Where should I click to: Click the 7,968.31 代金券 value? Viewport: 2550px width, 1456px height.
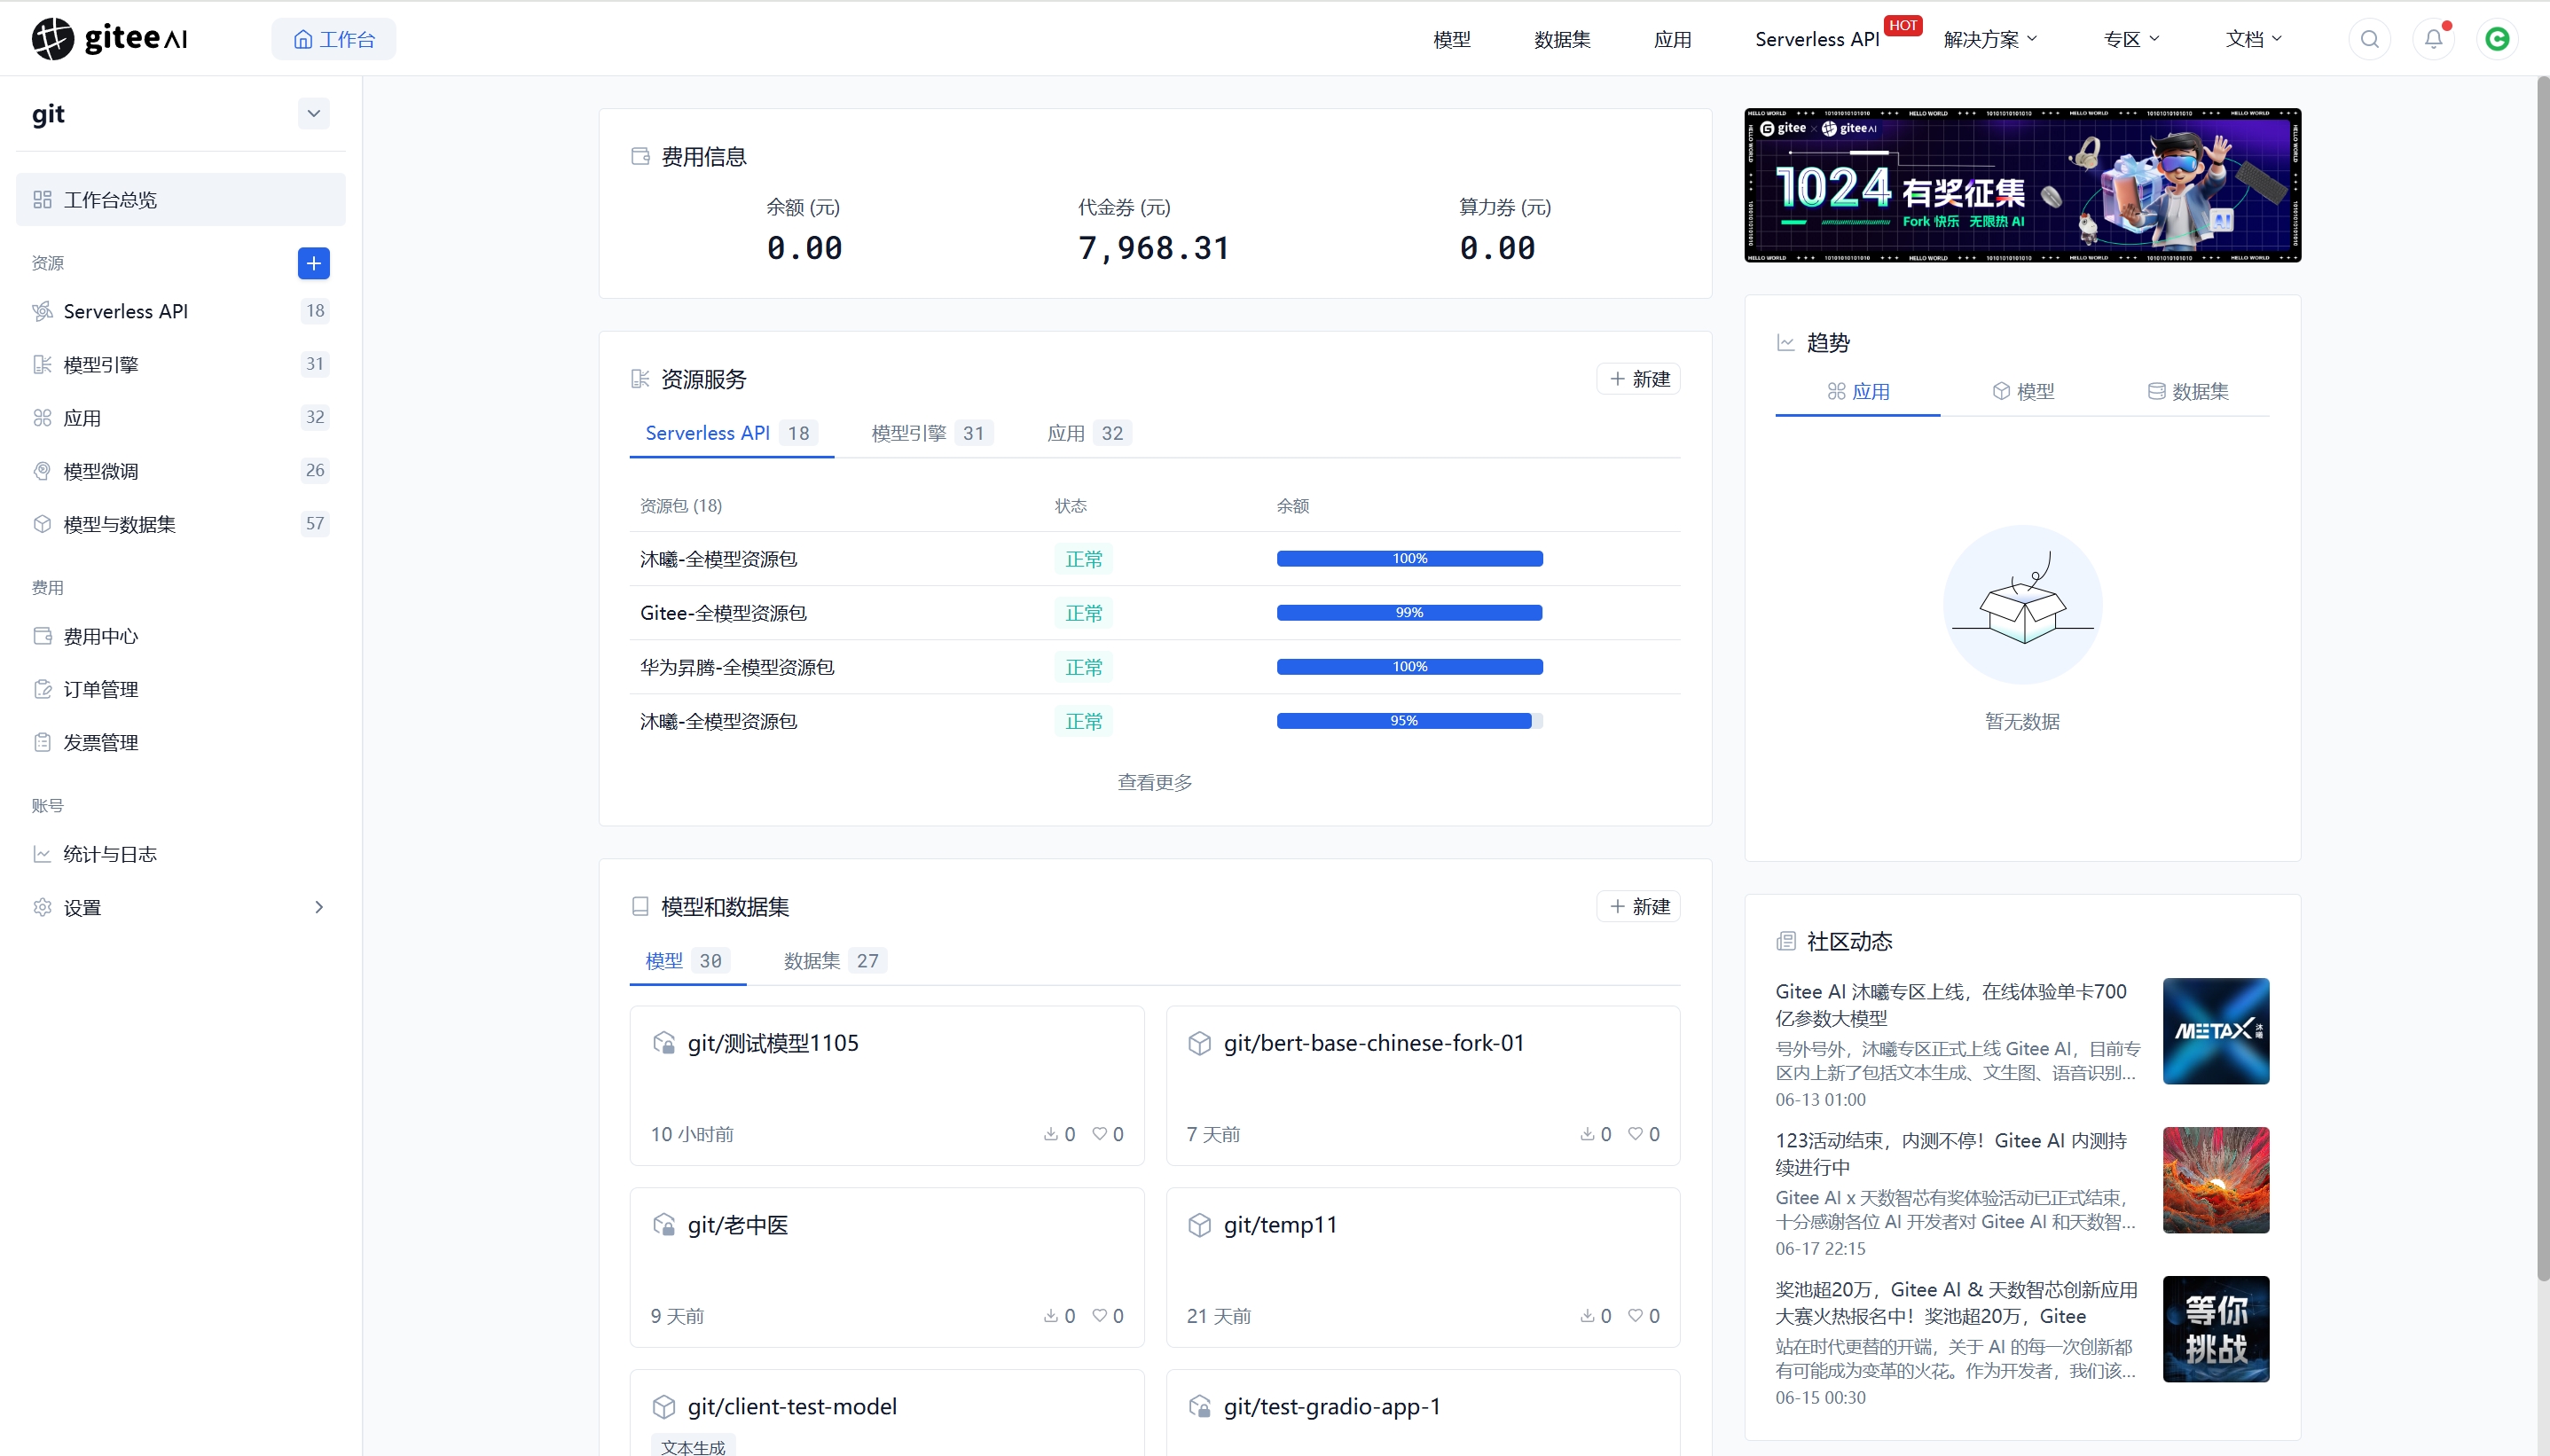point(1154,248)
